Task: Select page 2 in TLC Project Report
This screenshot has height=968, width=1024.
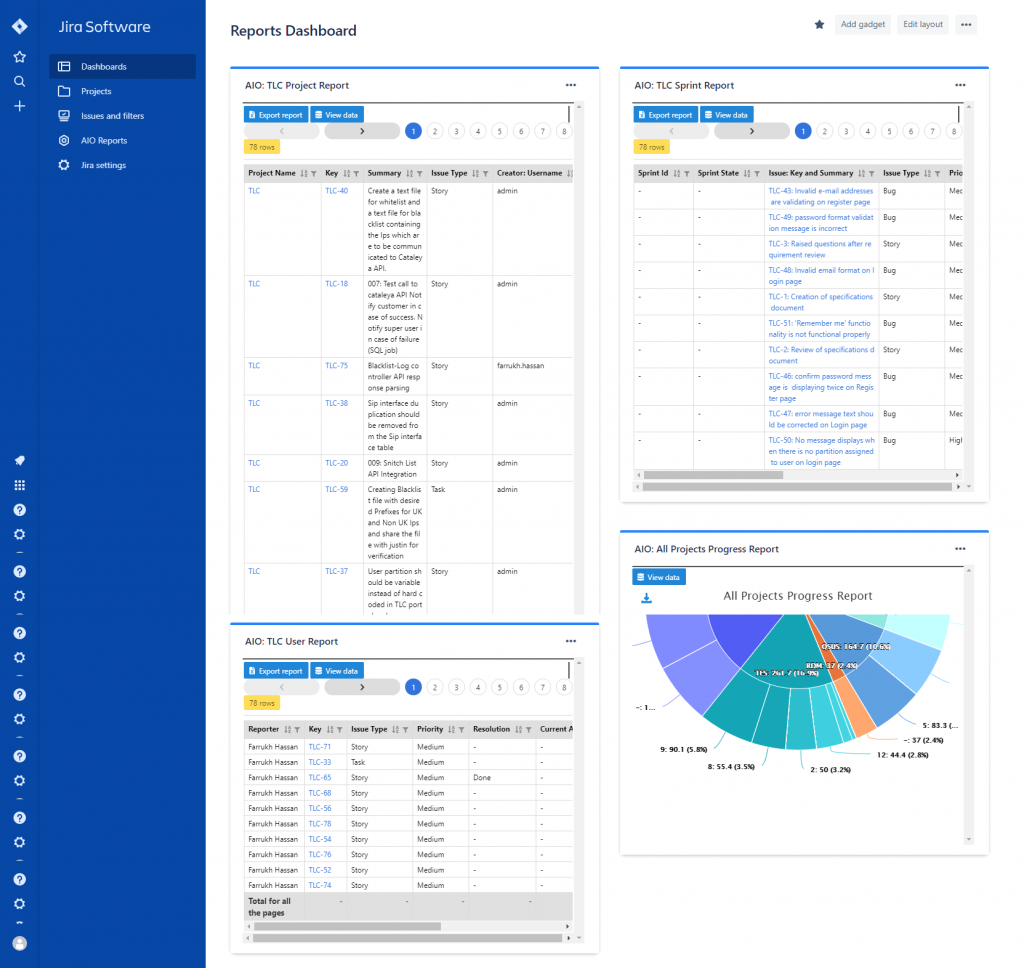Action: (435, 131)
